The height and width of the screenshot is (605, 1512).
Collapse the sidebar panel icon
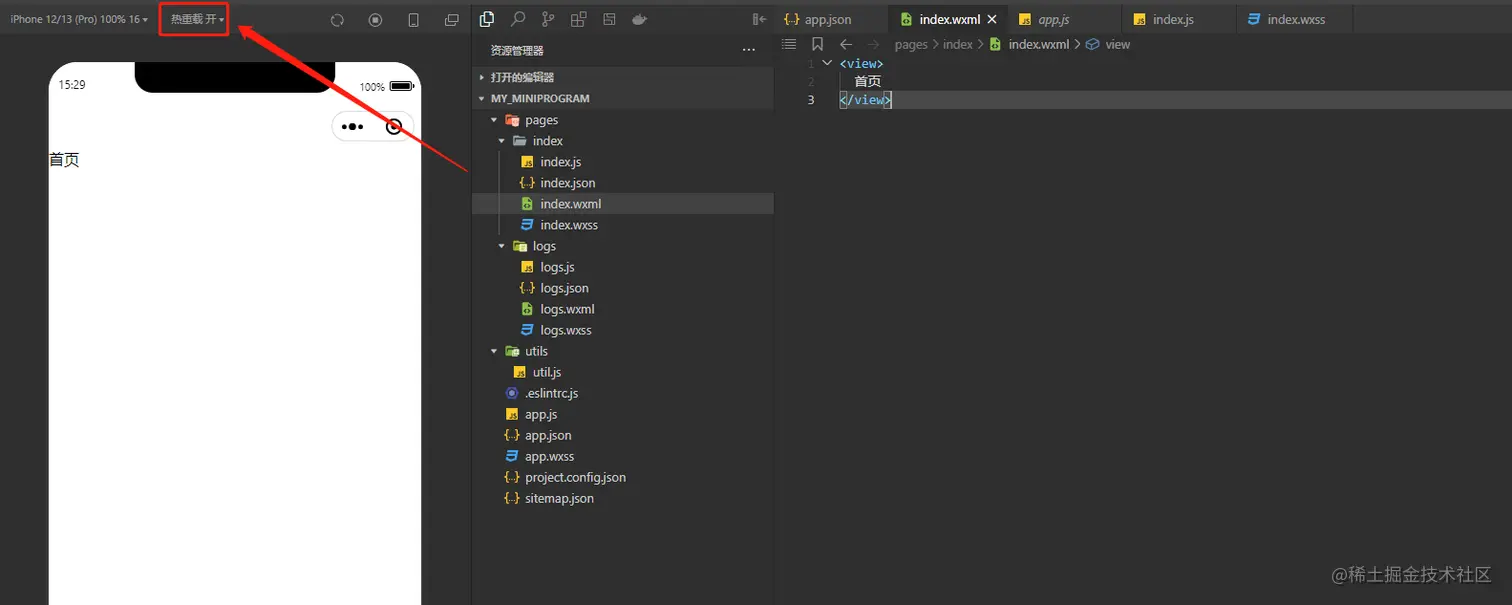(x=759, y=19)
